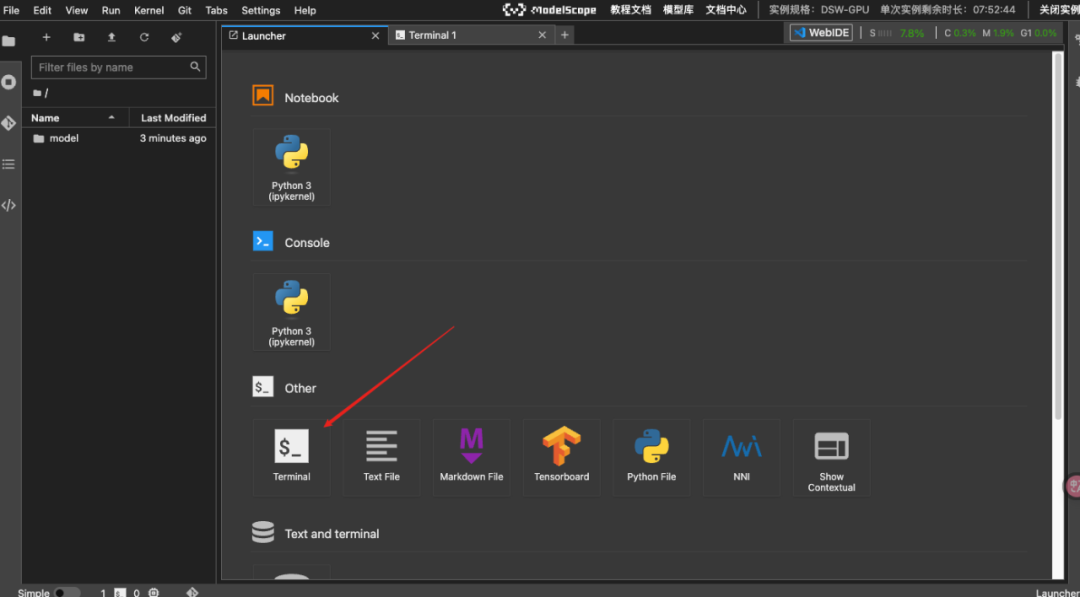Click the filter files by name field

[x=118, y=67]
